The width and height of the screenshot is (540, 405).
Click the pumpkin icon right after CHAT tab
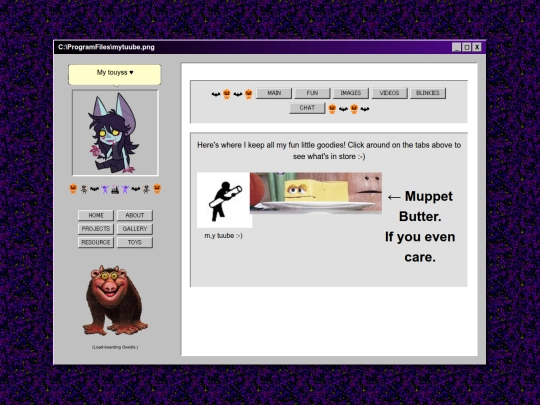(332, 109)
